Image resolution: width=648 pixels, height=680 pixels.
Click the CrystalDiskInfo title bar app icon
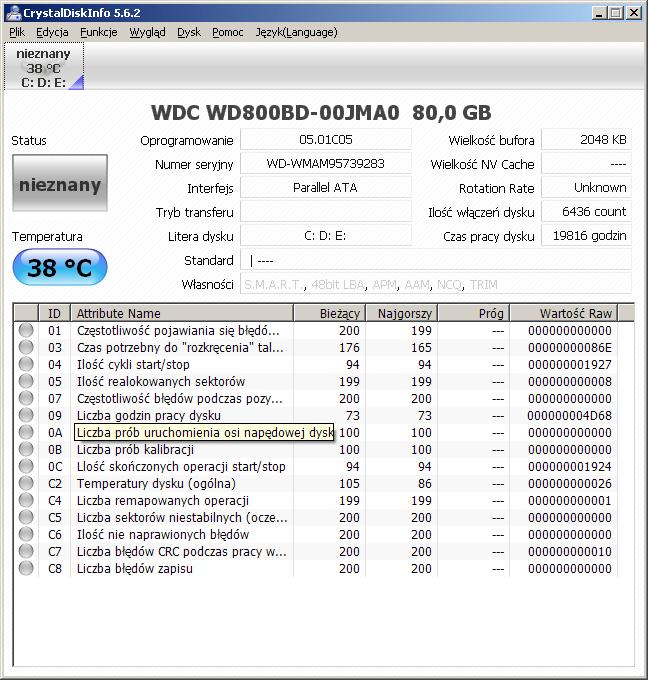click(13, 13)
